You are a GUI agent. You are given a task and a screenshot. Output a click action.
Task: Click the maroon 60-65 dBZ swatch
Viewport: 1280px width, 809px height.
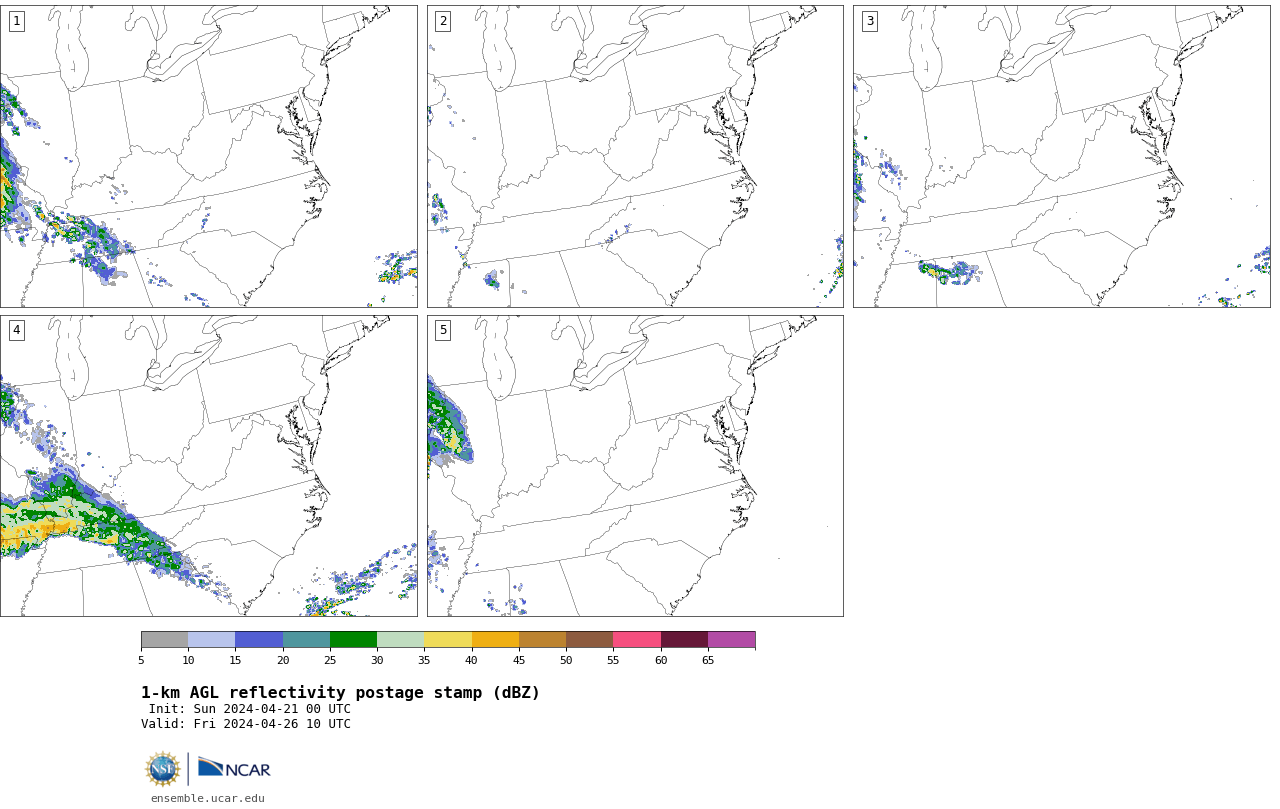coord(684,640)
